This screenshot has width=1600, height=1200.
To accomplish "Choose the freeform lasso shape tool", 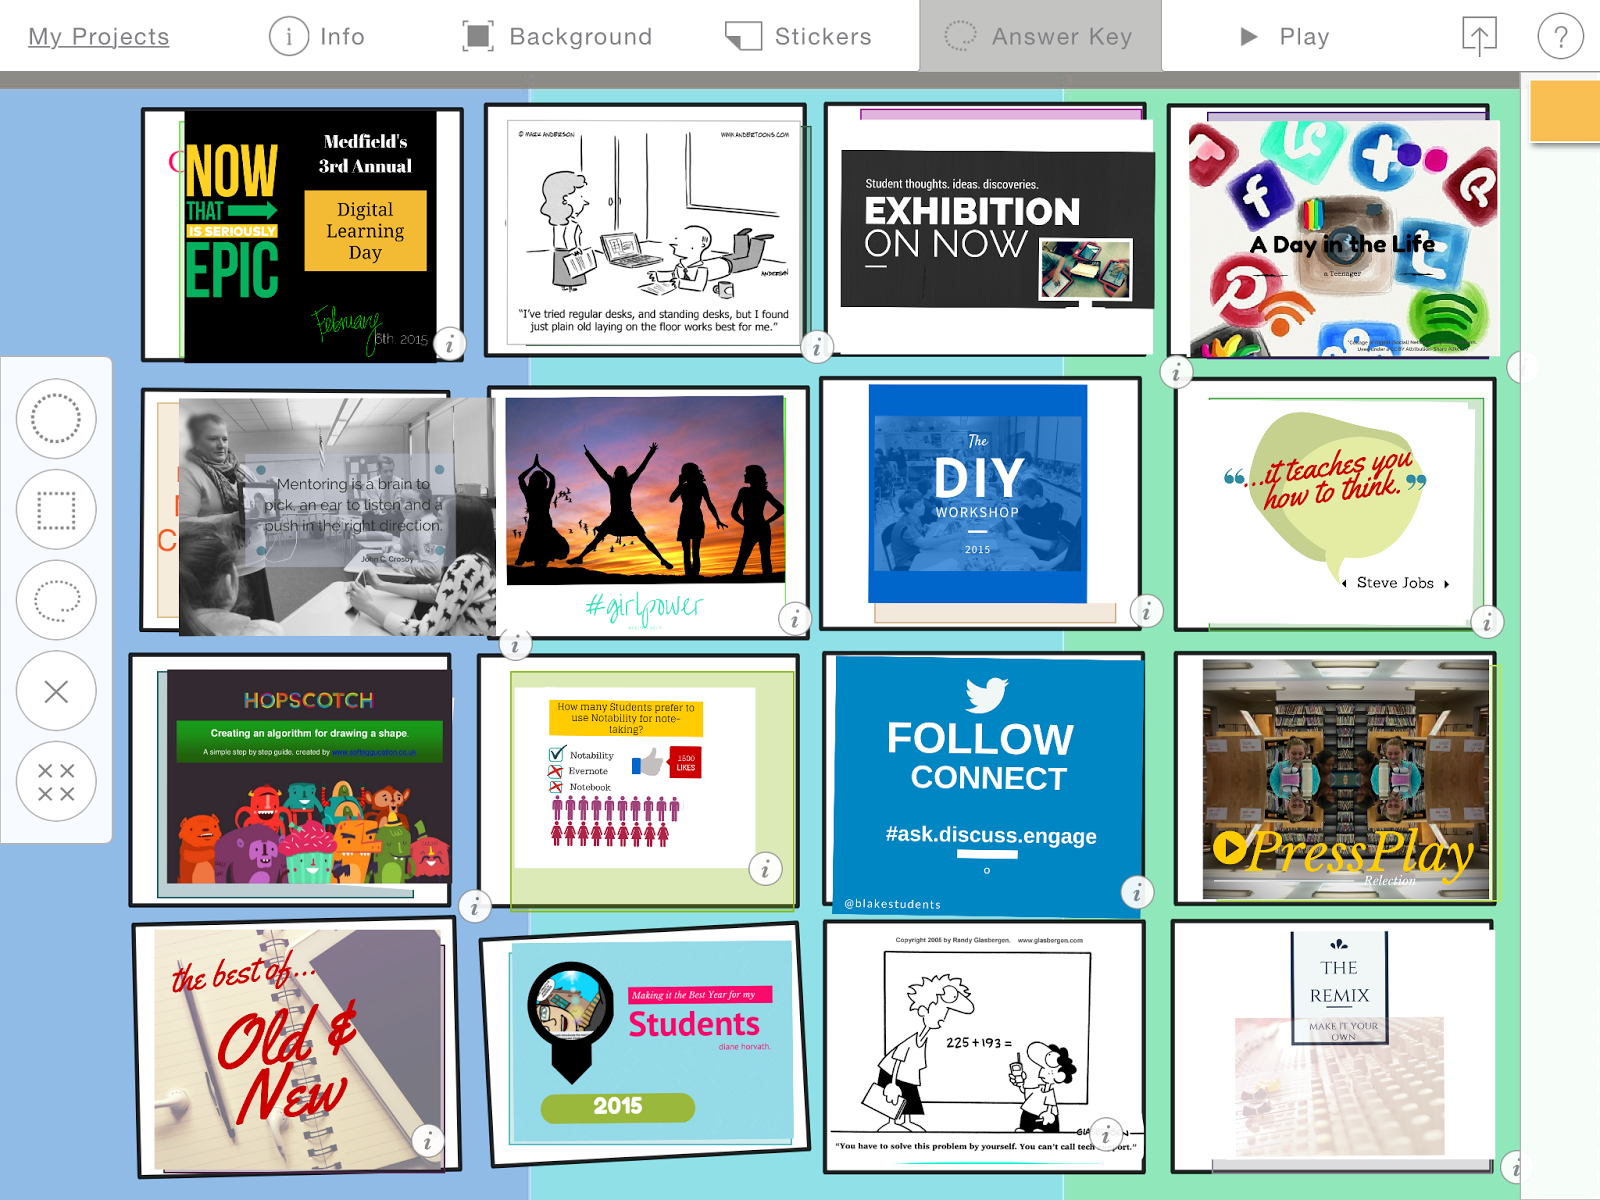I will tap(56, 600).
